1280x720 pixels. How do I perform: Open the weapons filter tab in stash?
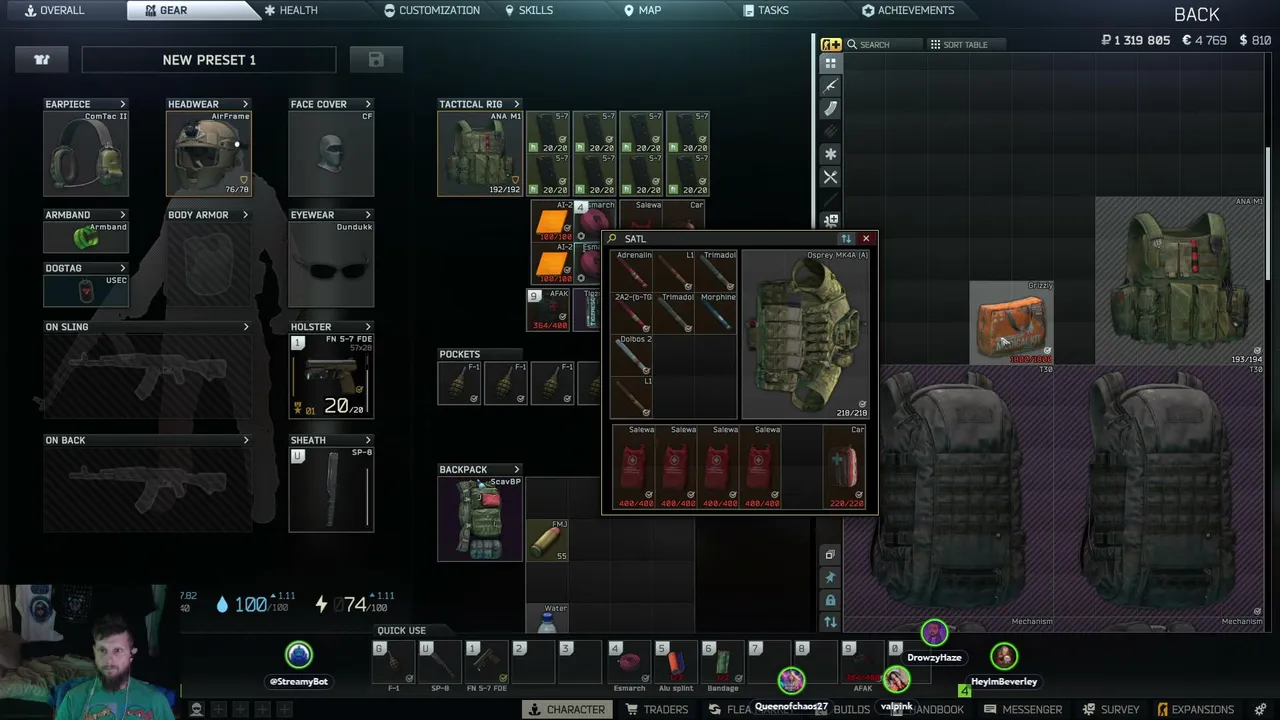830,86
